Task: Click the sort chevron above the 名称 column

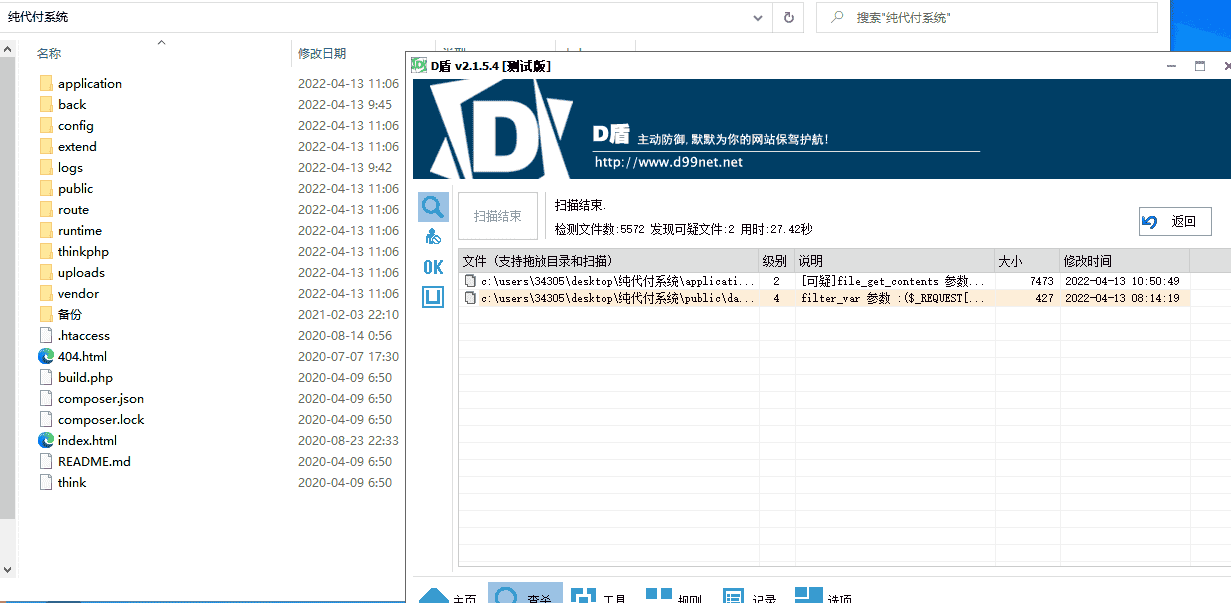Action: 161,43
